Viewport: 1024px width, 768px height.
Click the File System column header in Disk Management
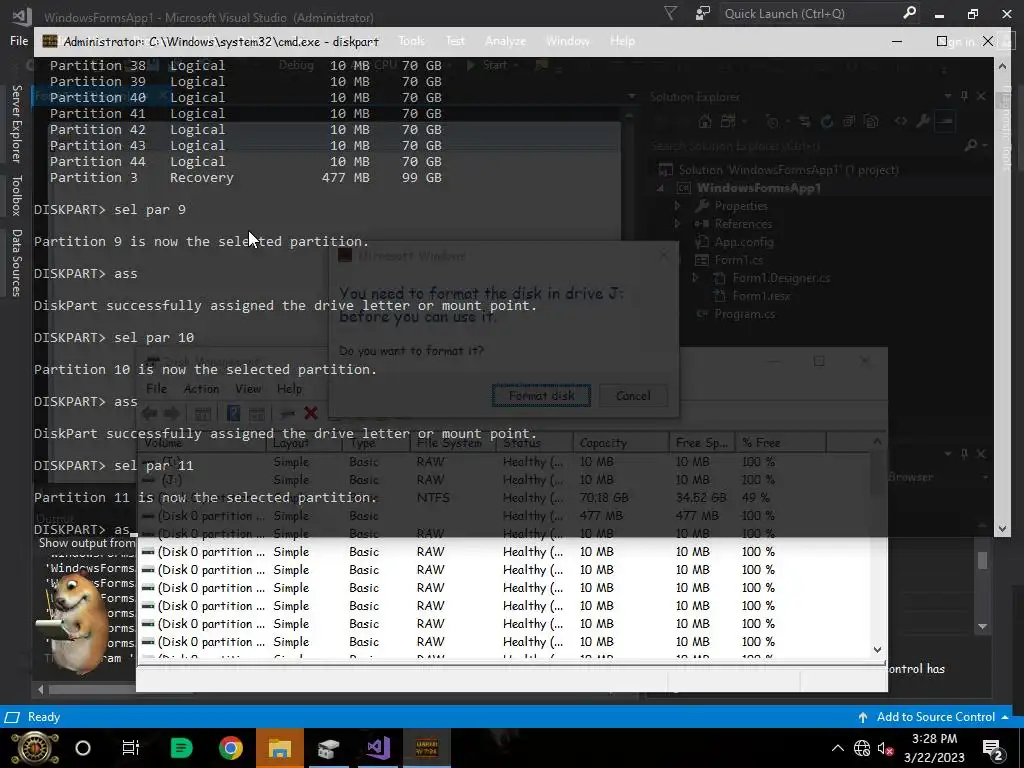pyautogui.click(x=454, y=443)
